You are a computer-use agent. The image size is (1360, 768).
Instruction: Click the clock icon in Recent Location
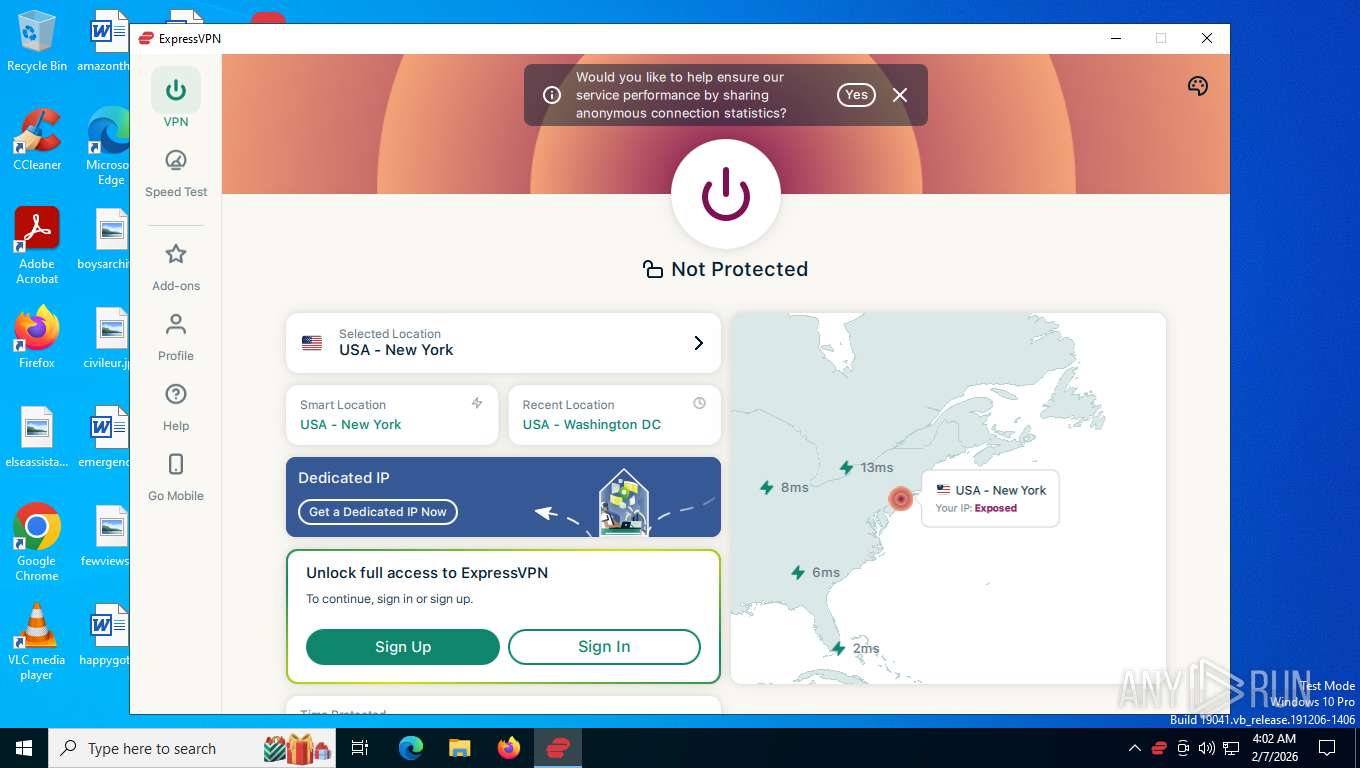[699, 403]
